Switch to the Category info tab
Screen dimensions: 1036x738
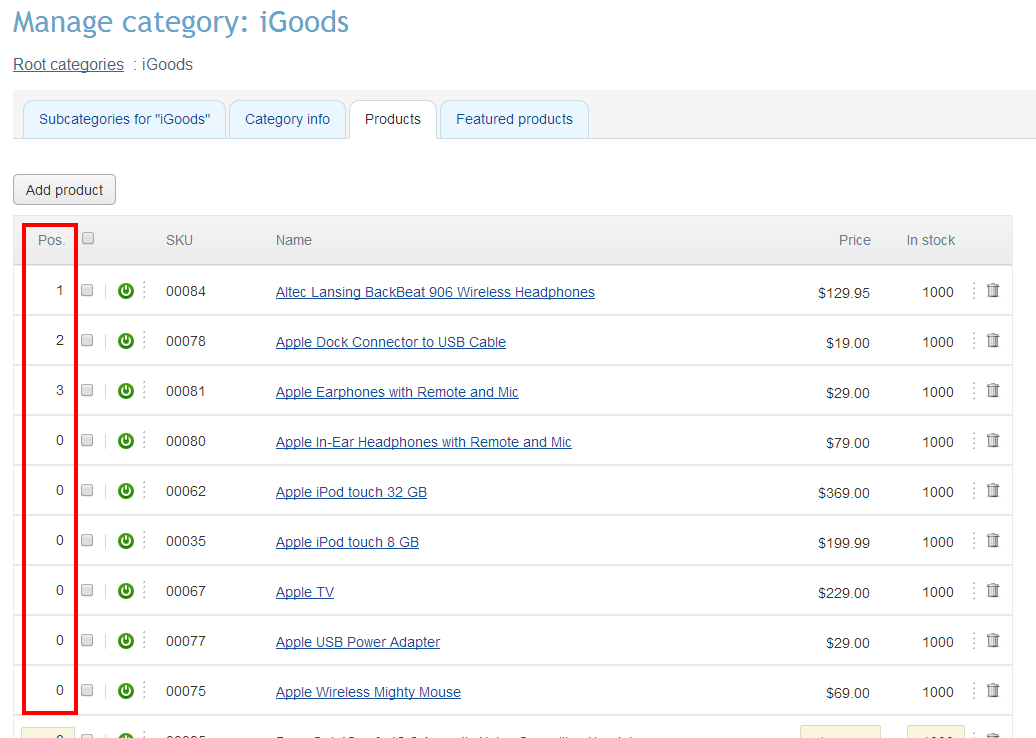coord(287,120)
